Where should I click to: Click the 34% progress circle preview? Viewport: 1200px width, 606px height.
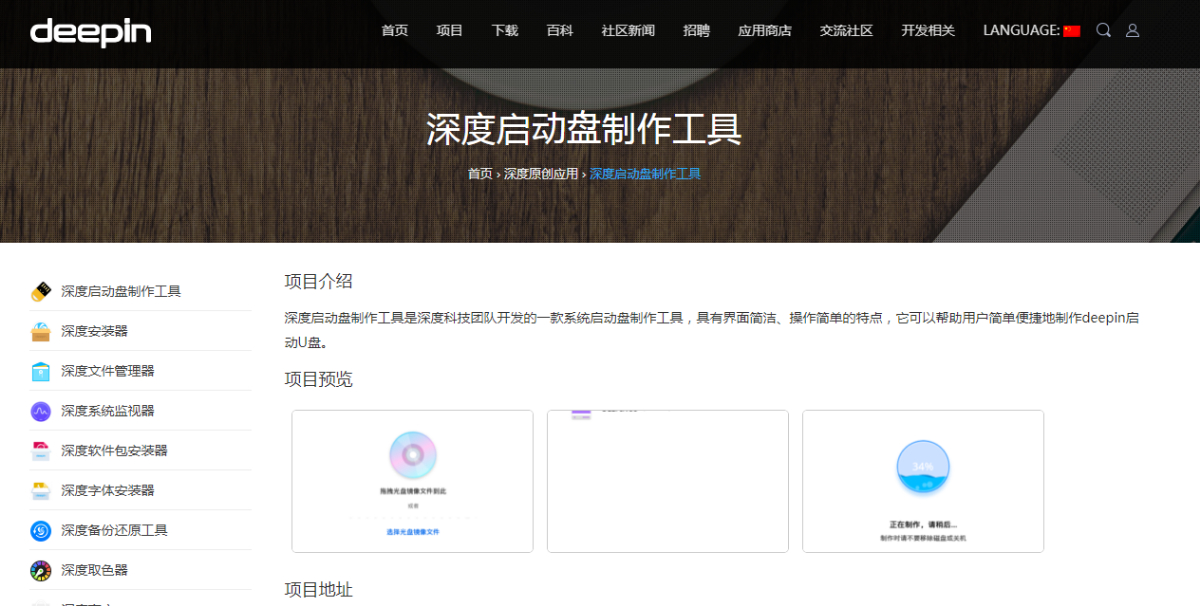point(922,466)
